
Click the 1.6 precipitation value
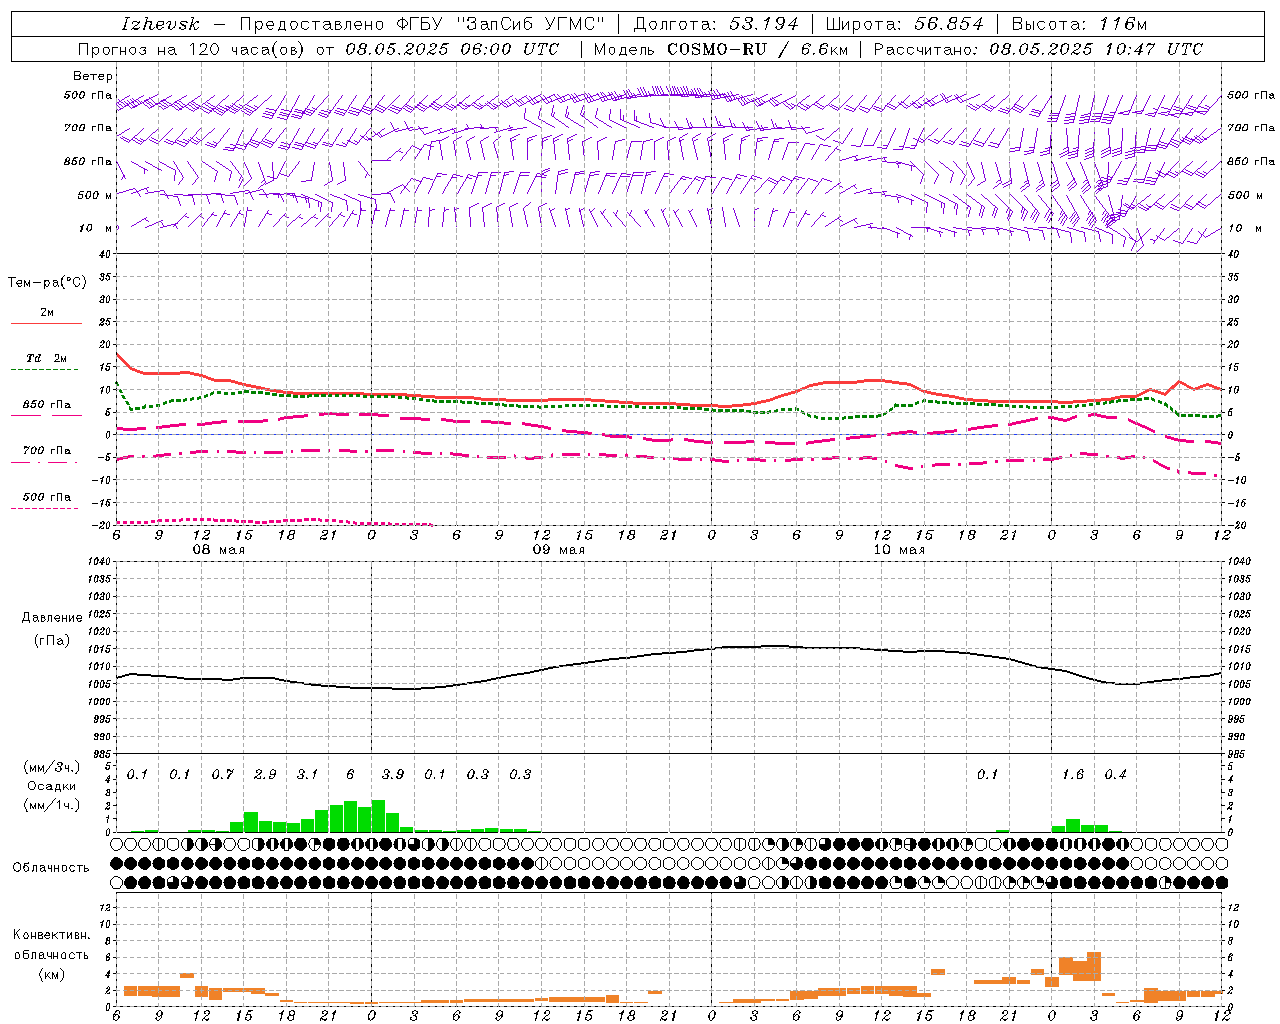[1073, 774]
